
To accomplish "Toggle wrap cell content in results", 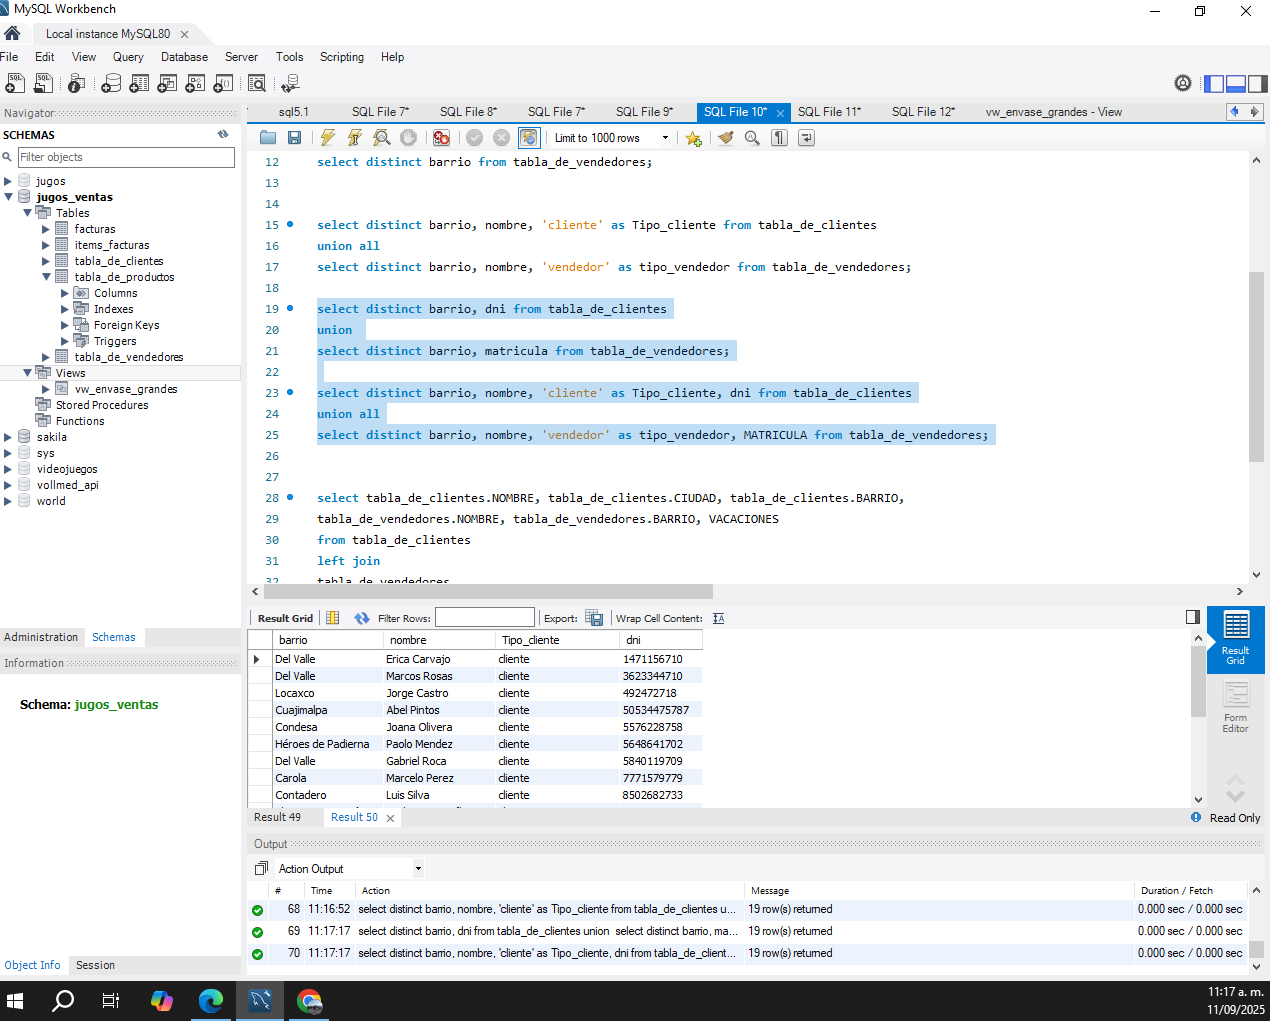I will [719, 618].
